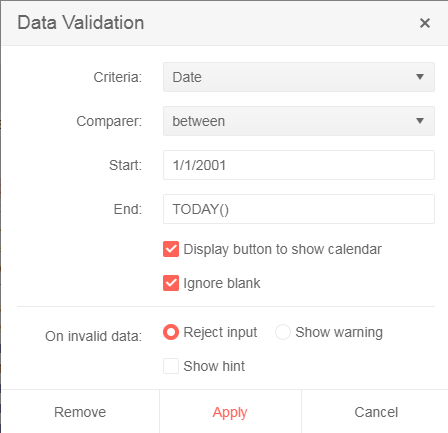Viewport: 448px width, 433px height.
Task: Click the Data Validation title bar text
Action: (x=81, y=23)
